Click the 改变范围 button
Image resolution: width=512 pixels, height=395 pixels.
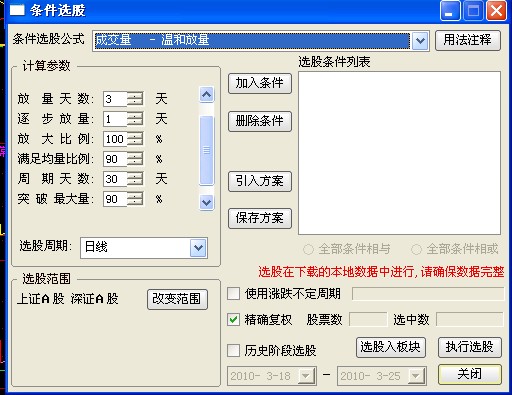point(177,299)
